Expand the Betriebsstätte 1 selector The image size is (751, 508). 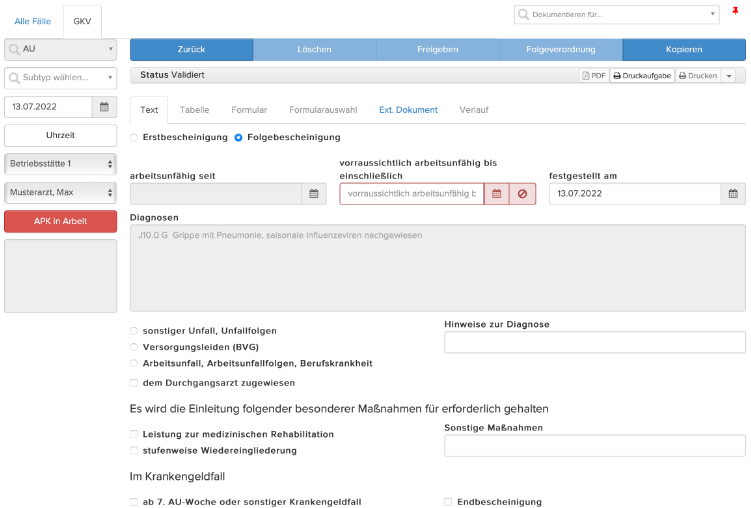pyautogui.click(x=60, y=164)
